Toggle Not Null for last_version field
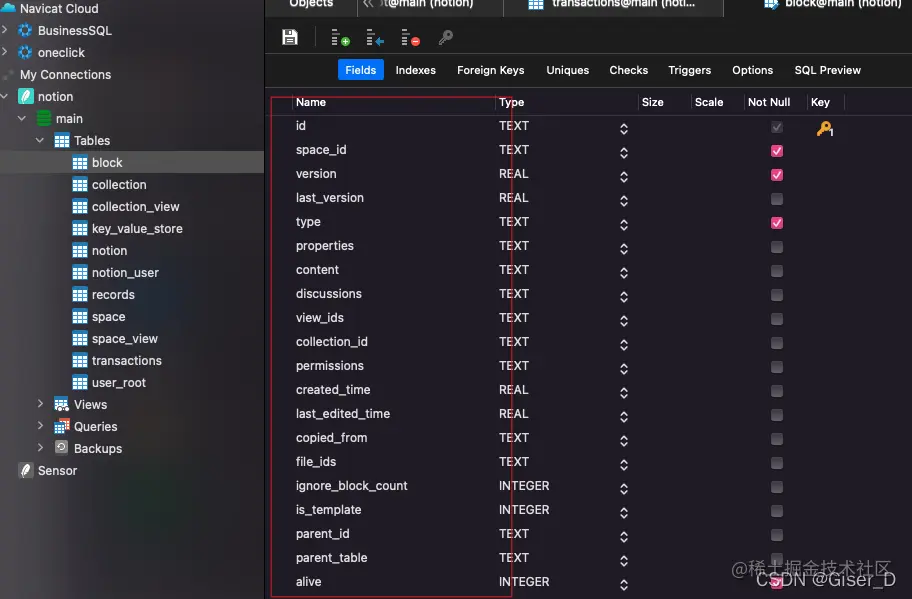This screenshot has height=599, width=912. pos(776,199)
